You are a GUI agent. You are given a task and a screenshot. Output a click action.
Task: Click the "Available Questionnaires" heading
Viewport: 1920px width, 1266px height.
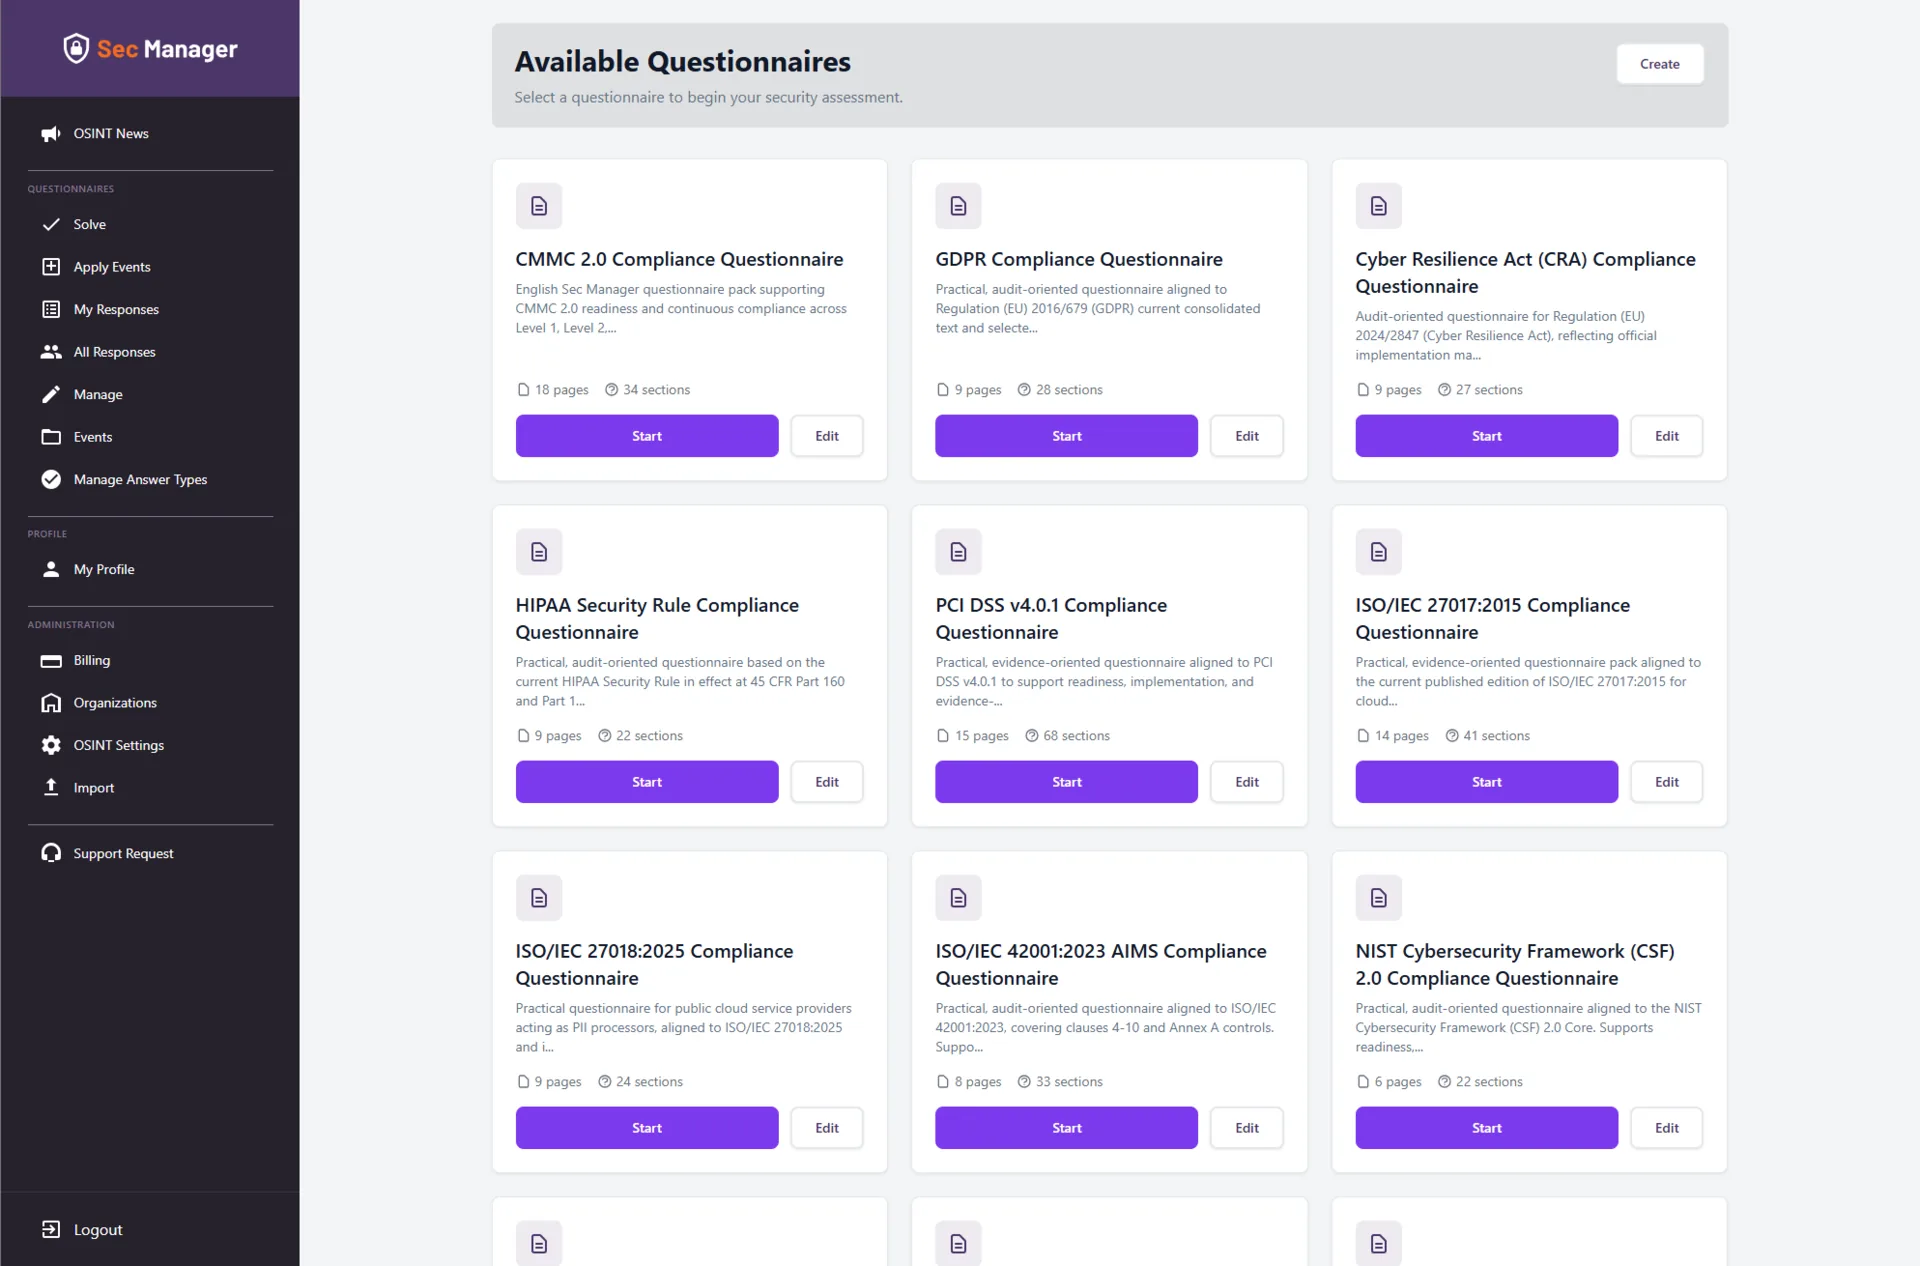pos(682,62)
